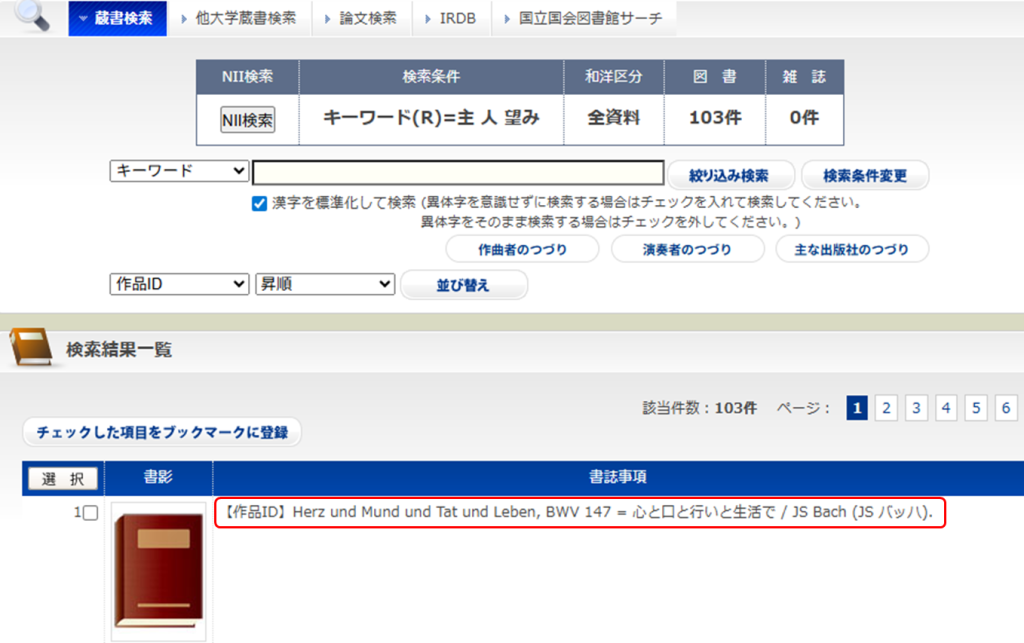Click the 検索条件変更 button
Image resolution: width=1024 pixels, height=643 pixels.
point(865,175)
